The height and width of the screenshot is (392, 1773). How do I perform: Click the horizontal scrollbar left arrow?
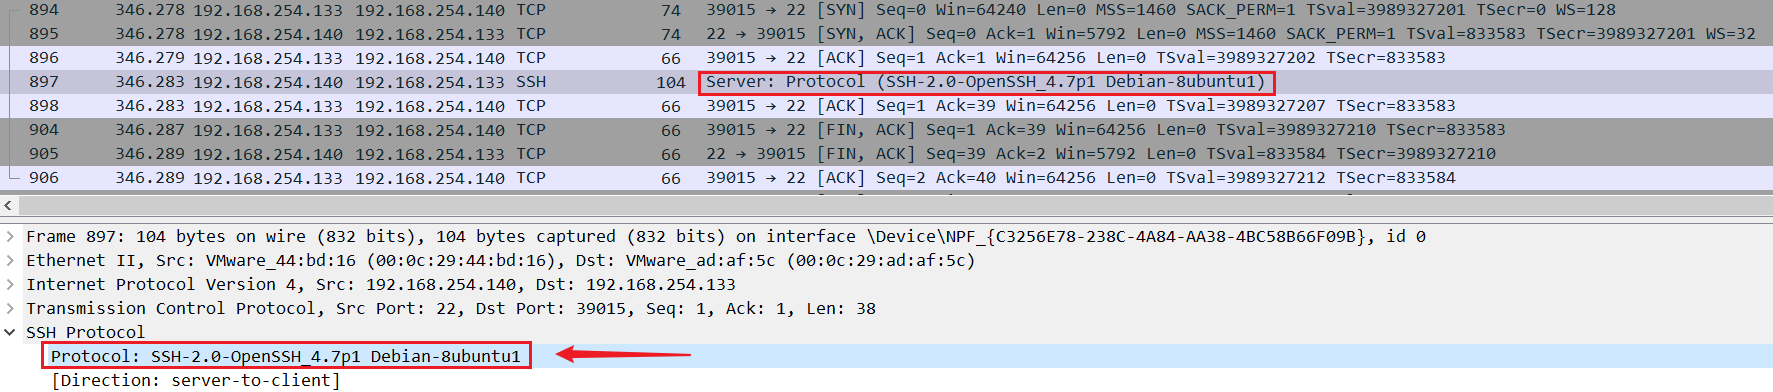pos(8,205)
